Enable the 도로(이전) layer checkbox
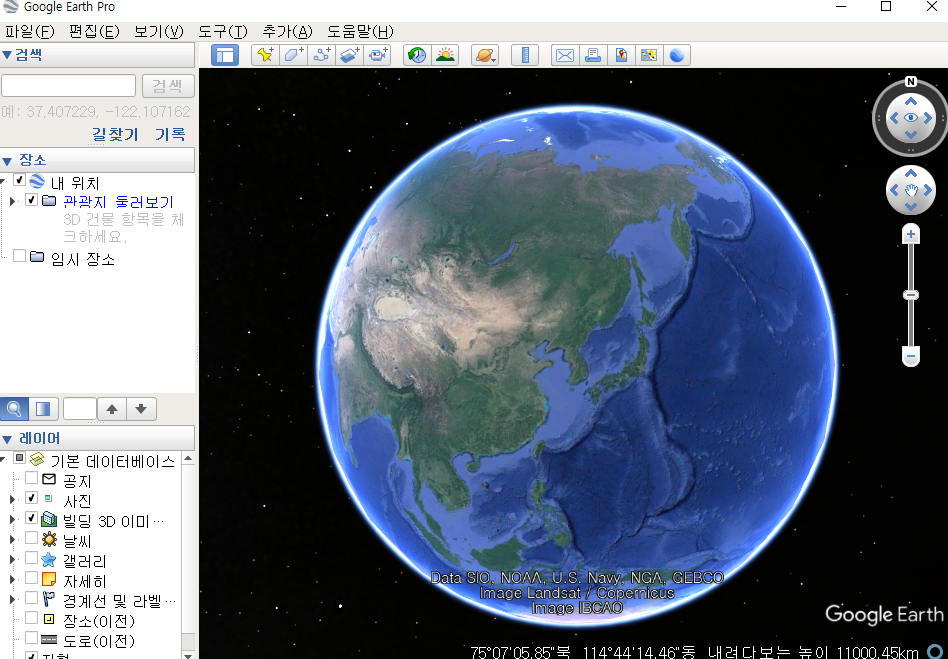948x659 pixels. point(31,638)
